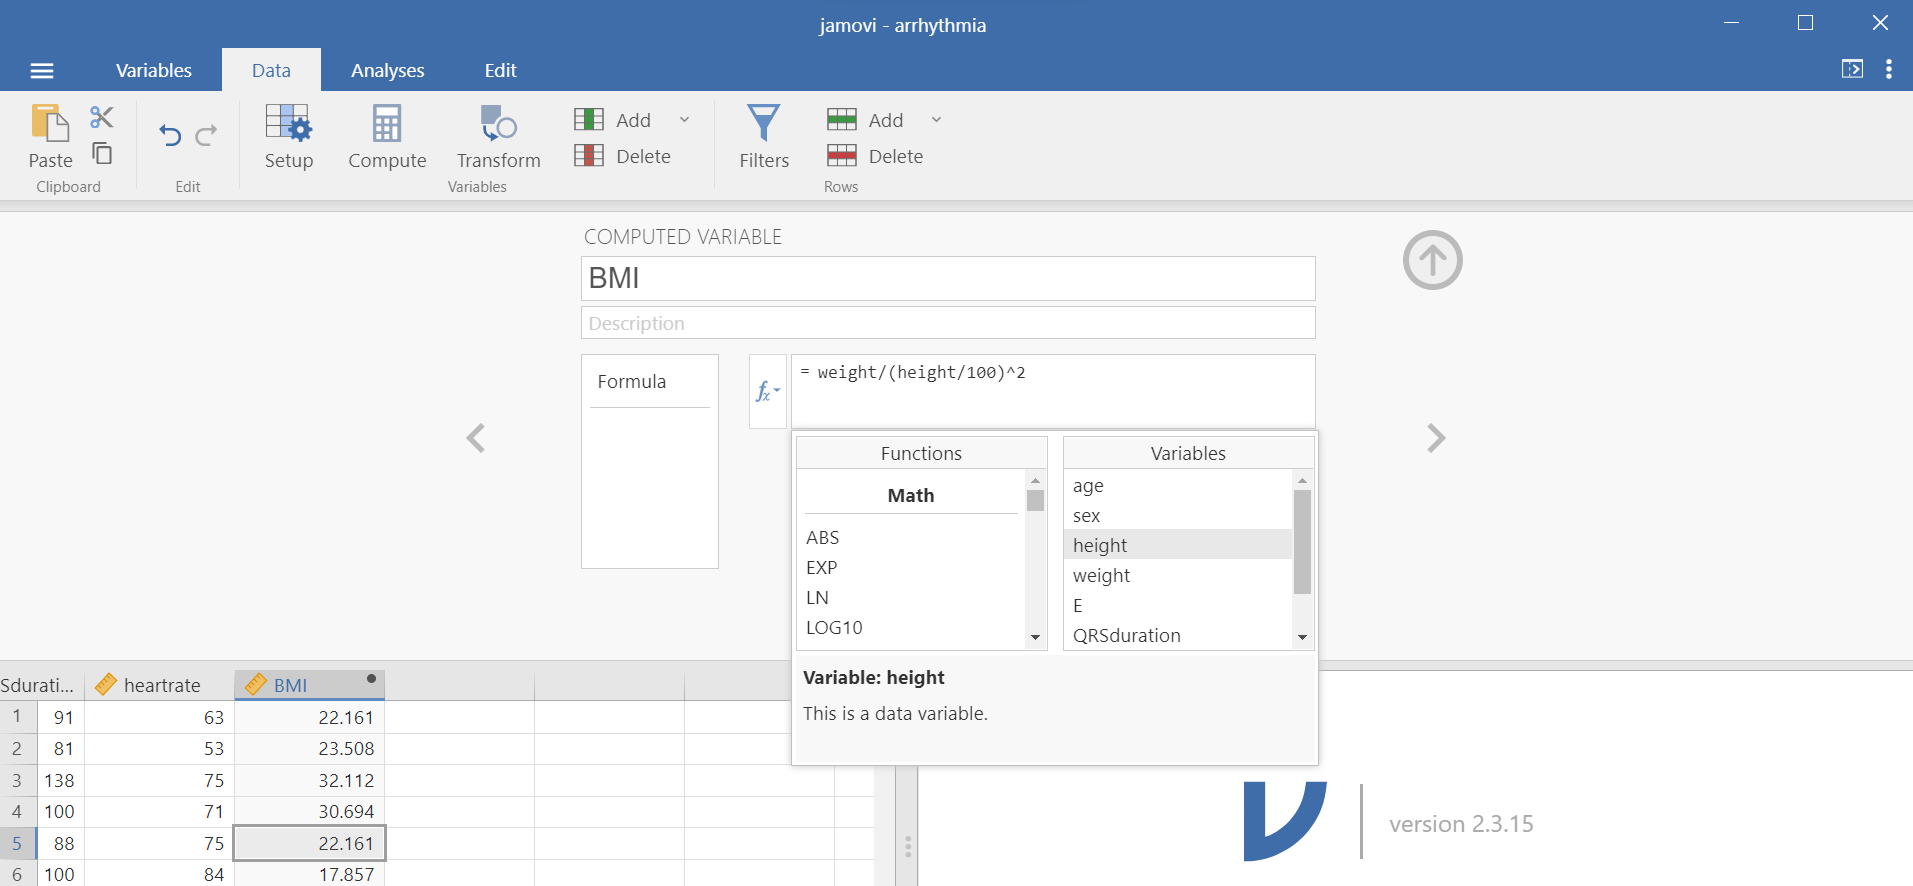The width and height of the screenshot is (1913, 886).
Task: Click the Cut scissors icon
Action: [x=101, y=117]
